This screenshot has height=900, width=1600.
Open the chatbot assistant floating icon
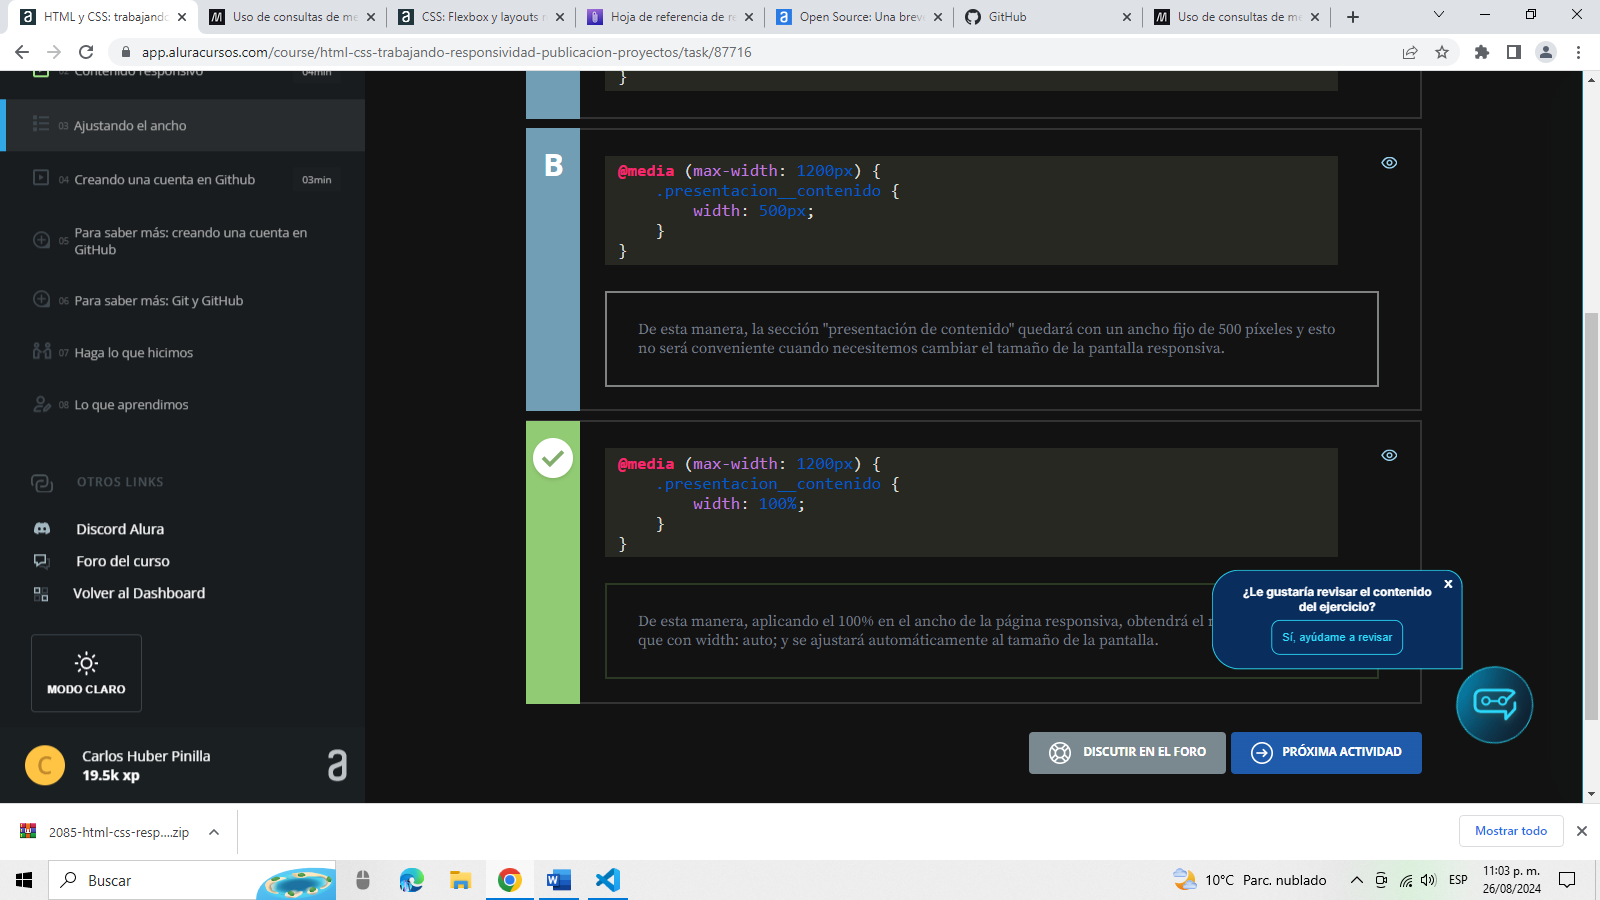[x=1494, y=704]
